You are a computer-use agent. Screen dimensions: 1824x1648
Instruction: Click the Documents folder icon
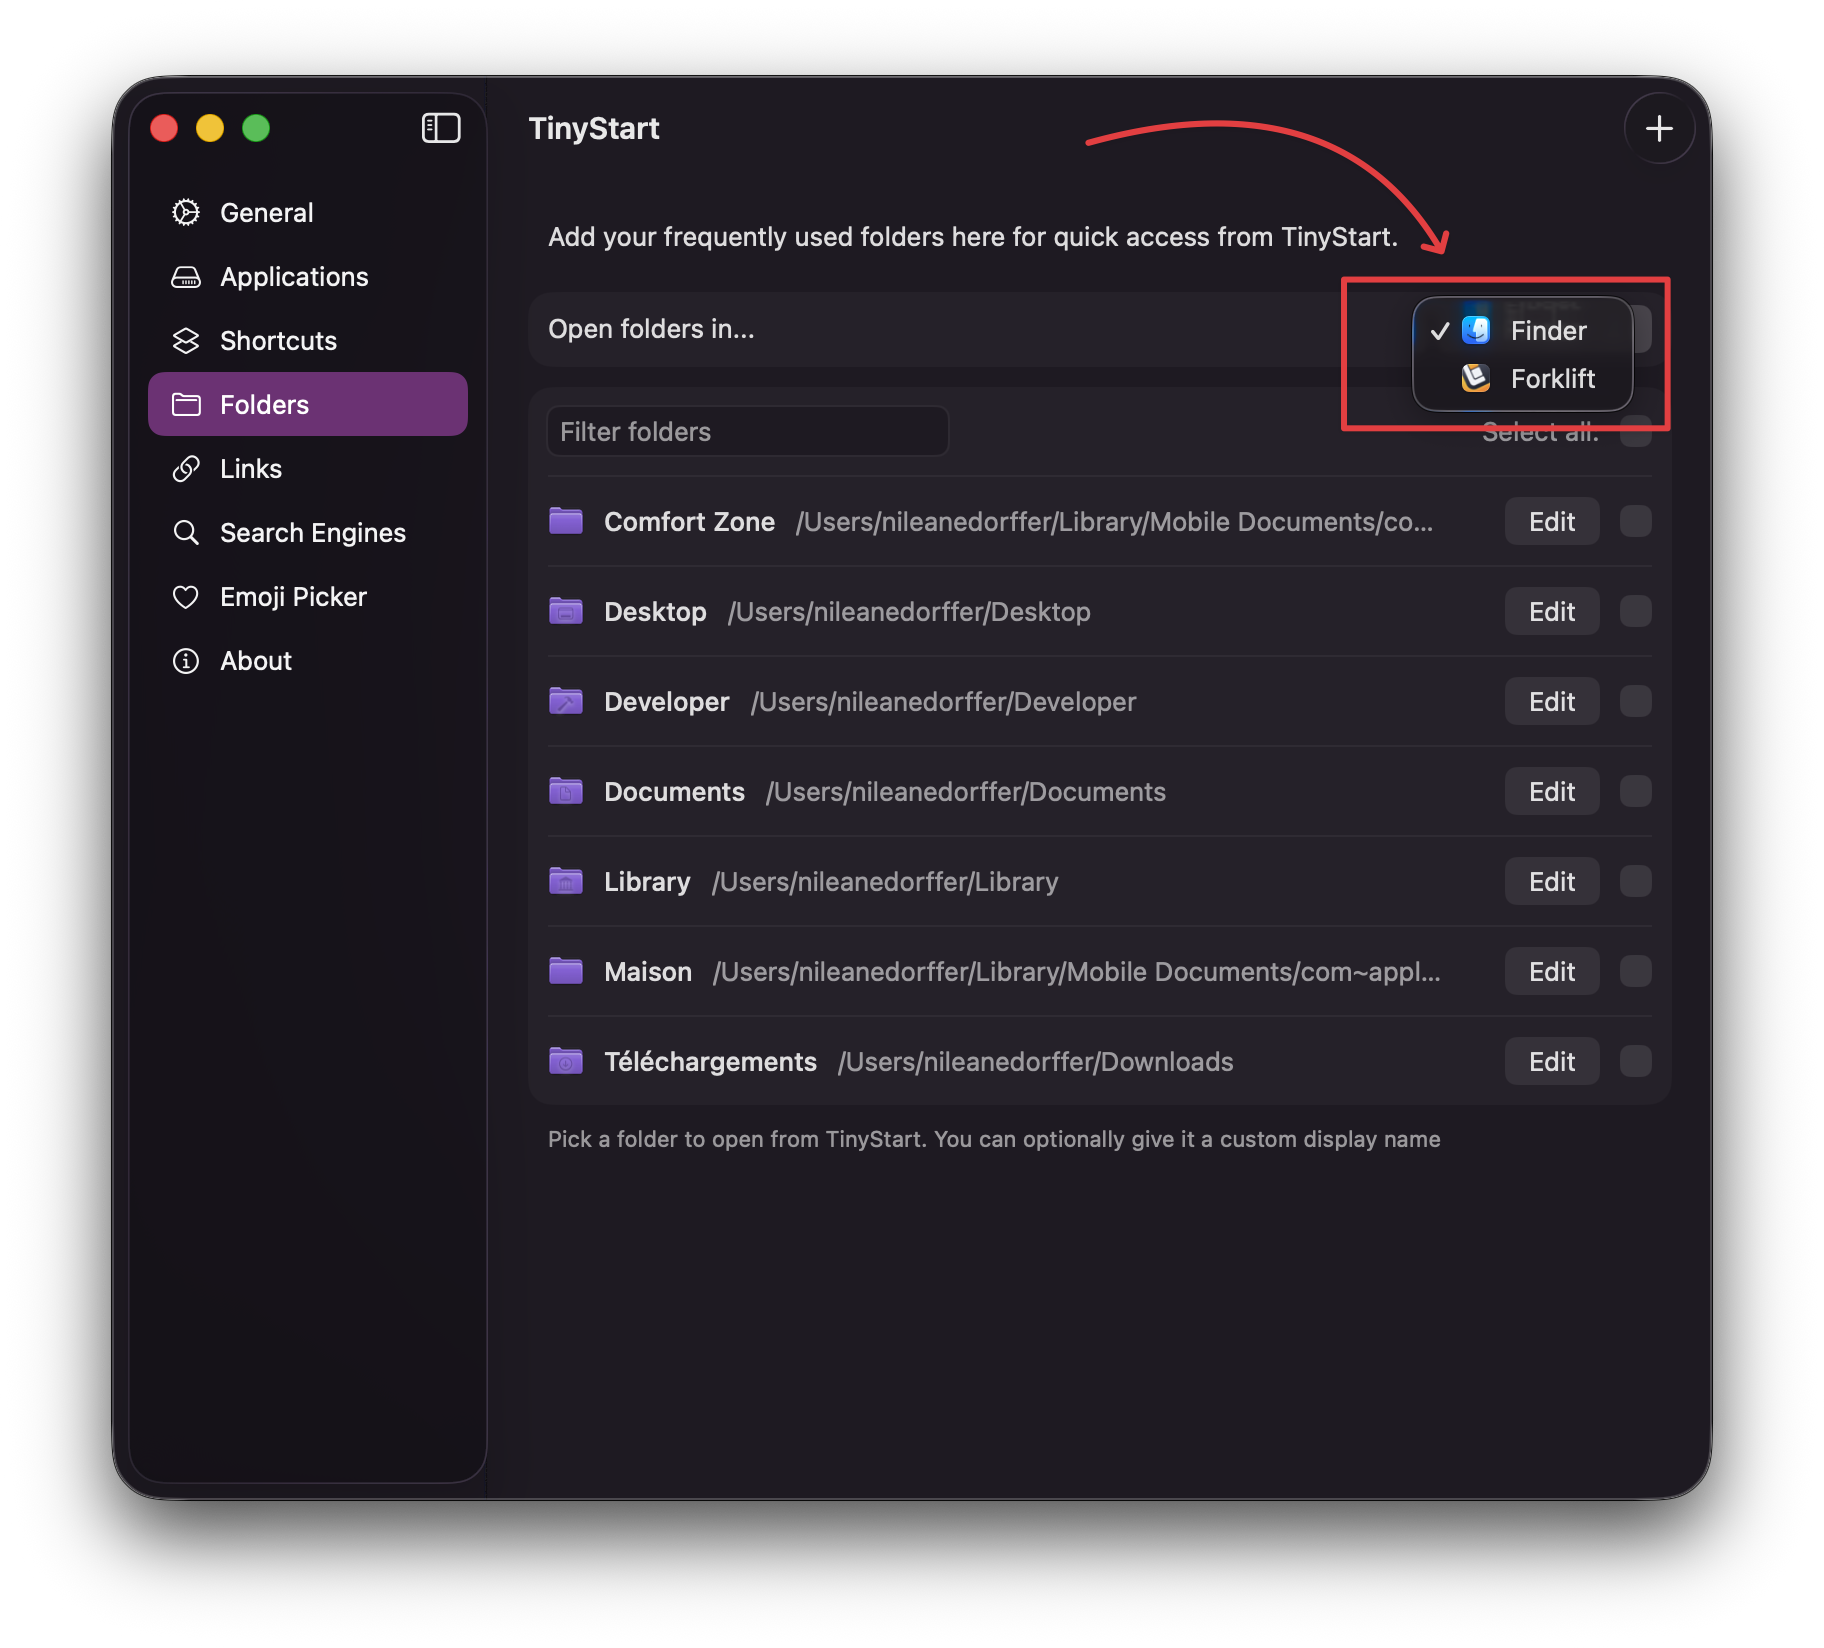click(566, 791)
